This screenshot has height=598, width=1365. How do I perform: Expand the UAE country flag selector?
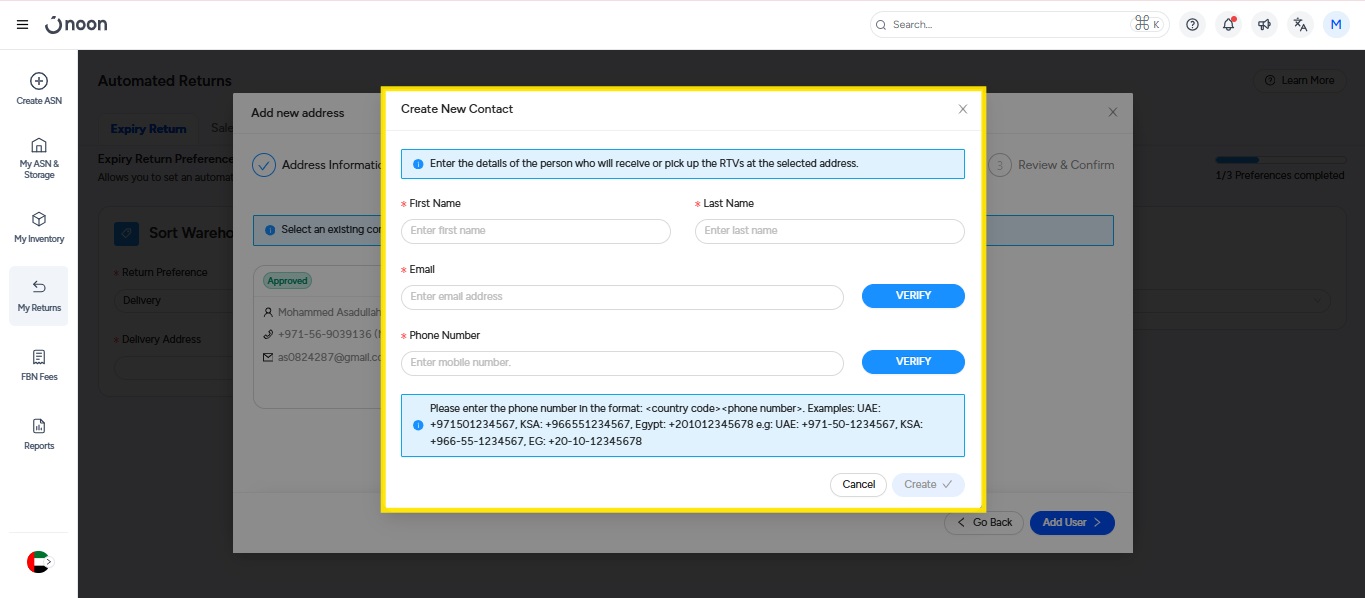[38, 562]
